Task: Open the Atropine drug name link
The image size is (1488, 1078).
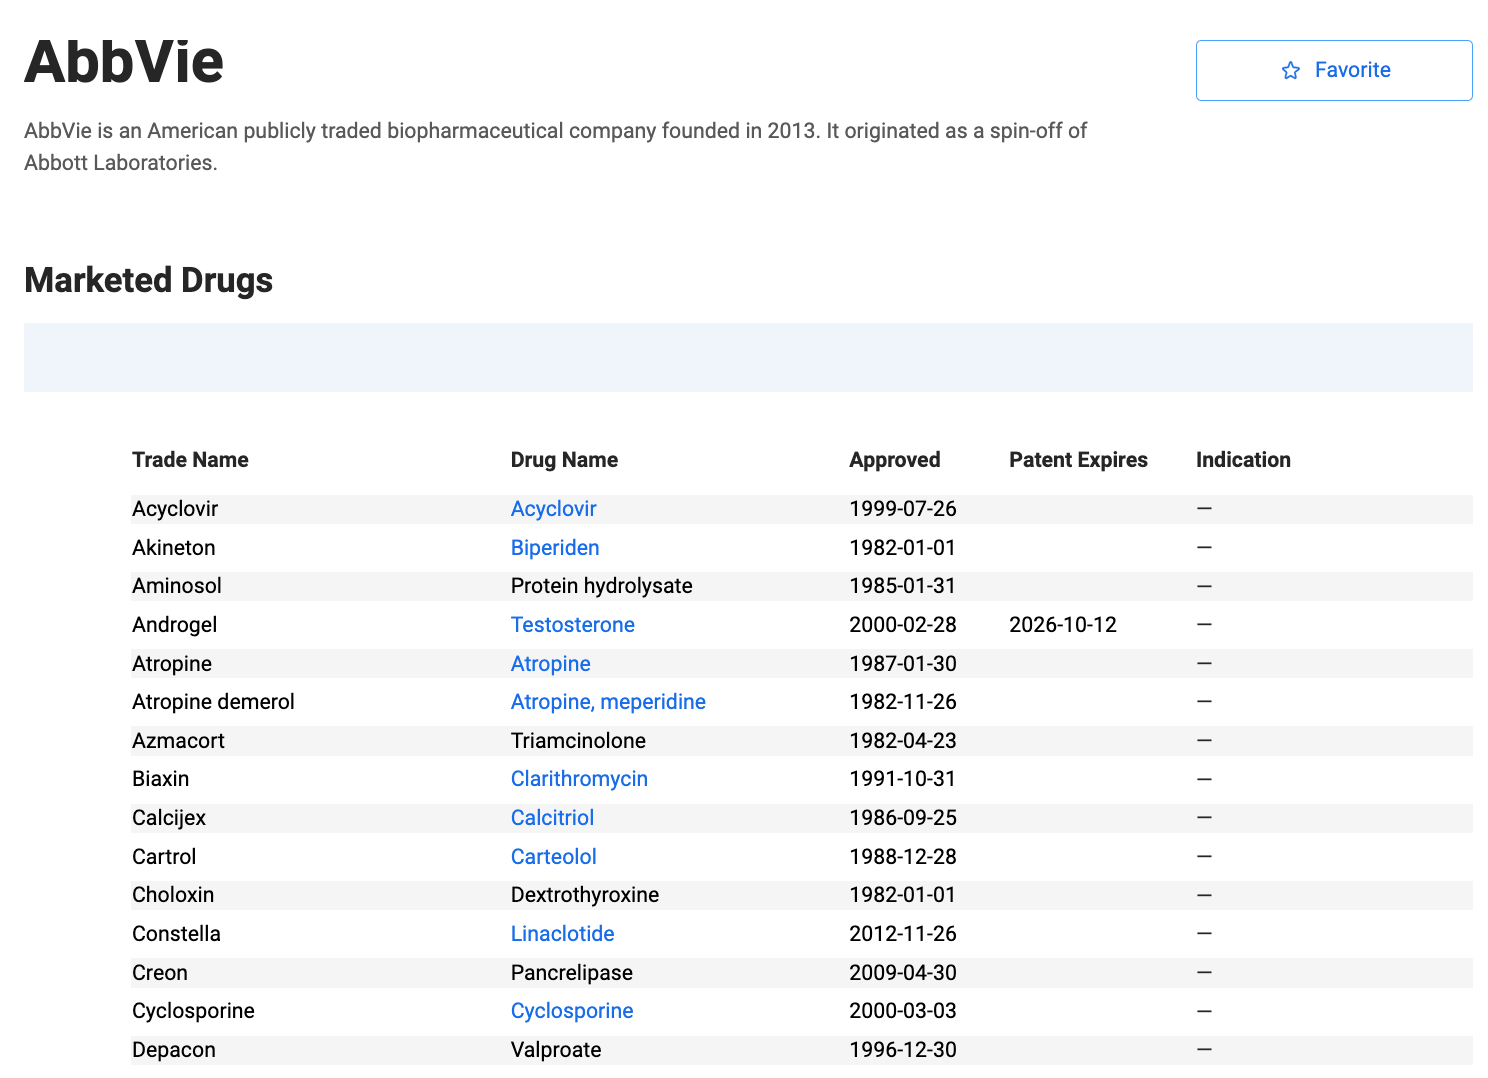Action: click(x=550, y=664)
